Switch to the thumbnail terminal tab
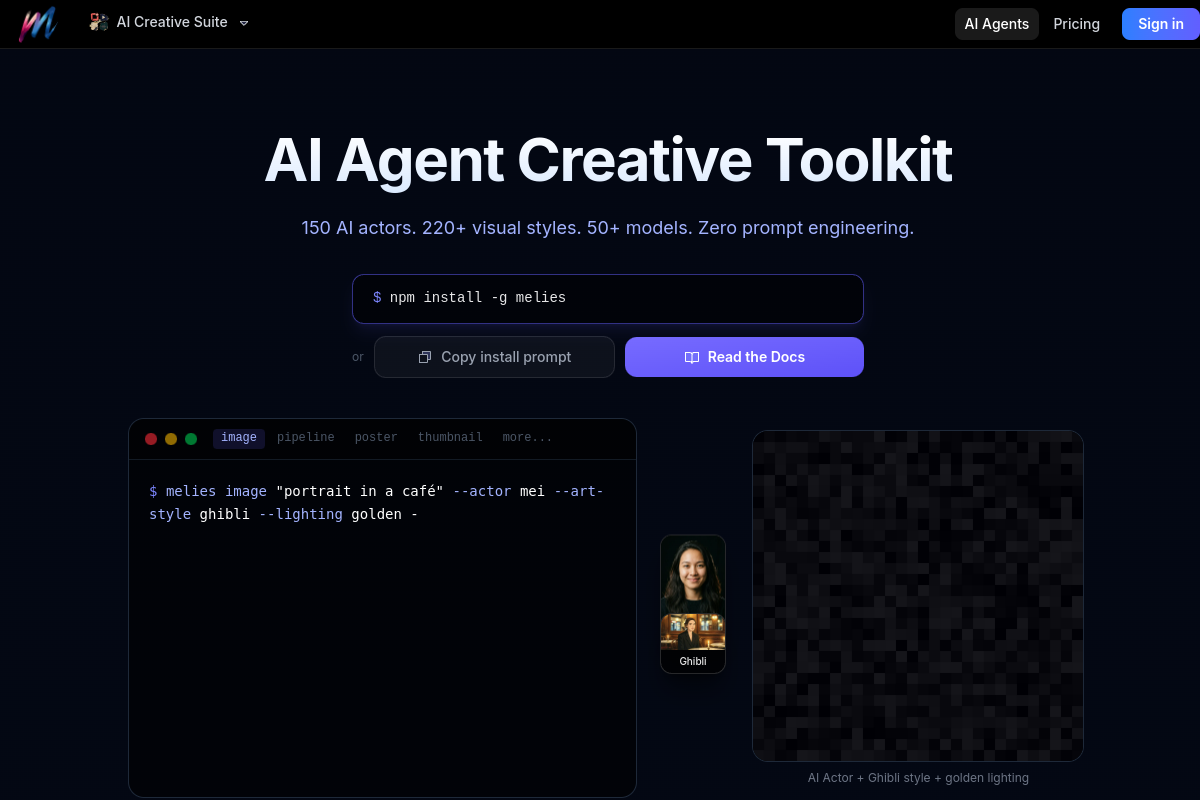1200x800 pixels. click(x=450, y=438)
